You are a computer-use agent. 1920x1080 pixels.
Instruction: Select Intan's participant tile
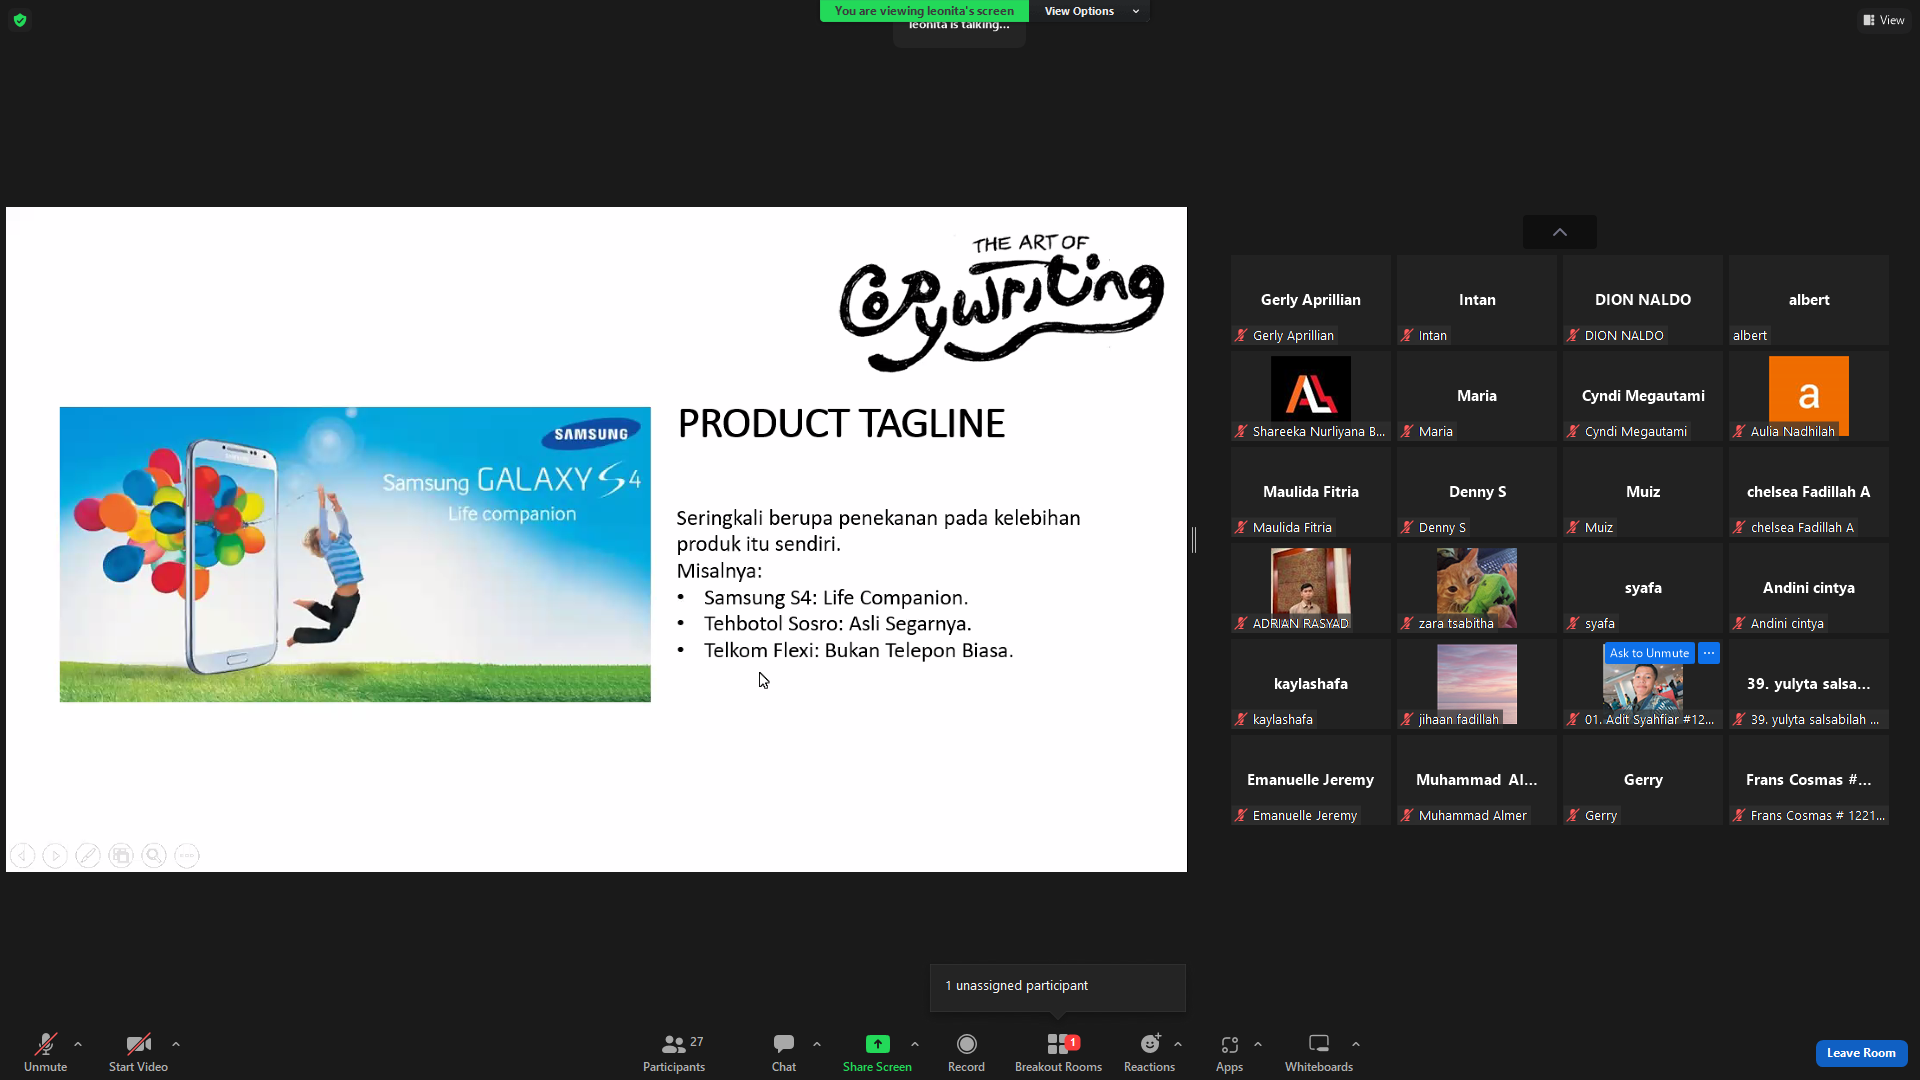(x=1477, y=300)
